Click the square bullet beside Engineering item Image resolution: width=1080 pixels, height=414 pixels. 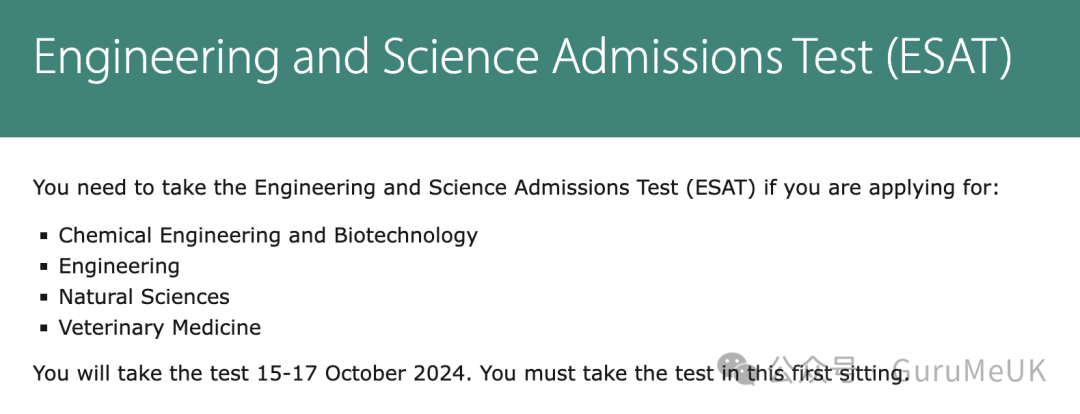pos(44,267)
